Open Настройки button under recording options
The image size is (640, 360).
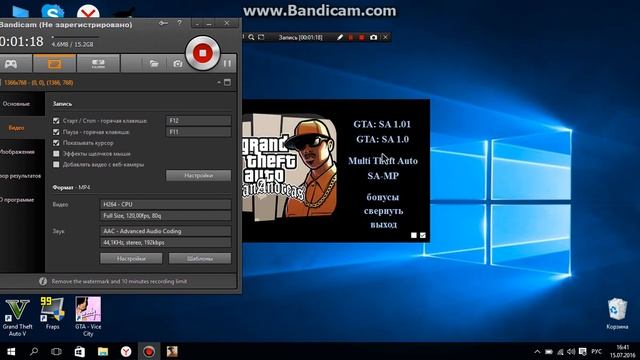(198, 176)
